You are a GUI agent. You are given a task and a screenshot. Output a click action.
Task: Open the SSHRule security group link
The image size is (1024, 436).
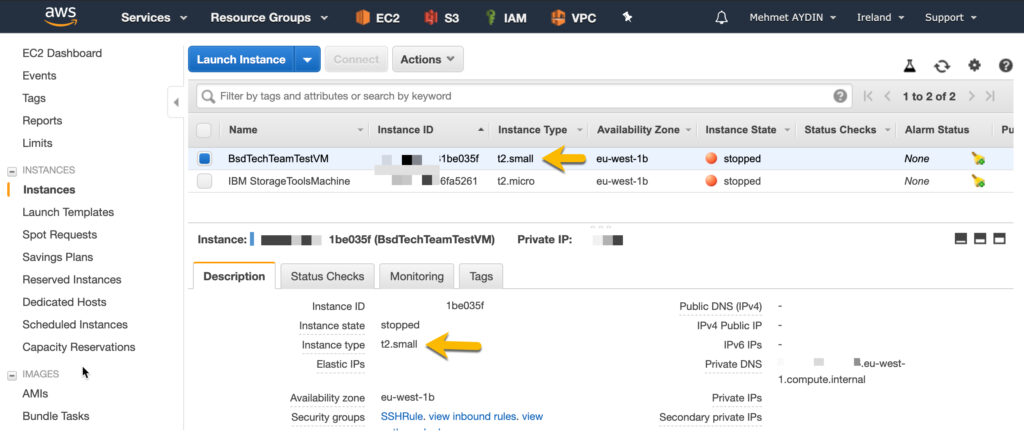point(402,416)
